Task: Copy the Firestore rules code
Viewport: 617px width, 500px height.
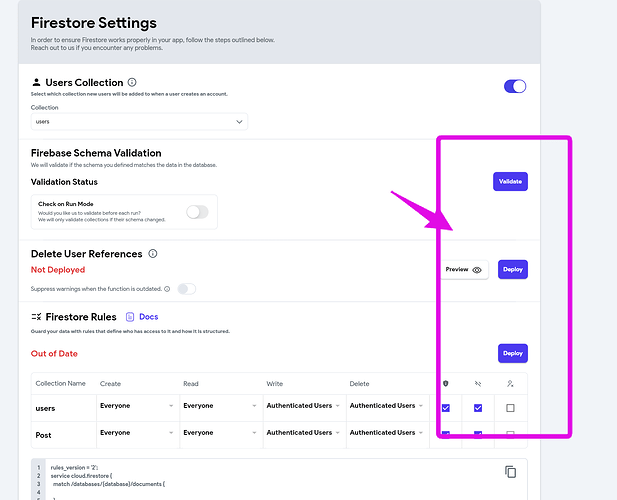Action: 511,472
